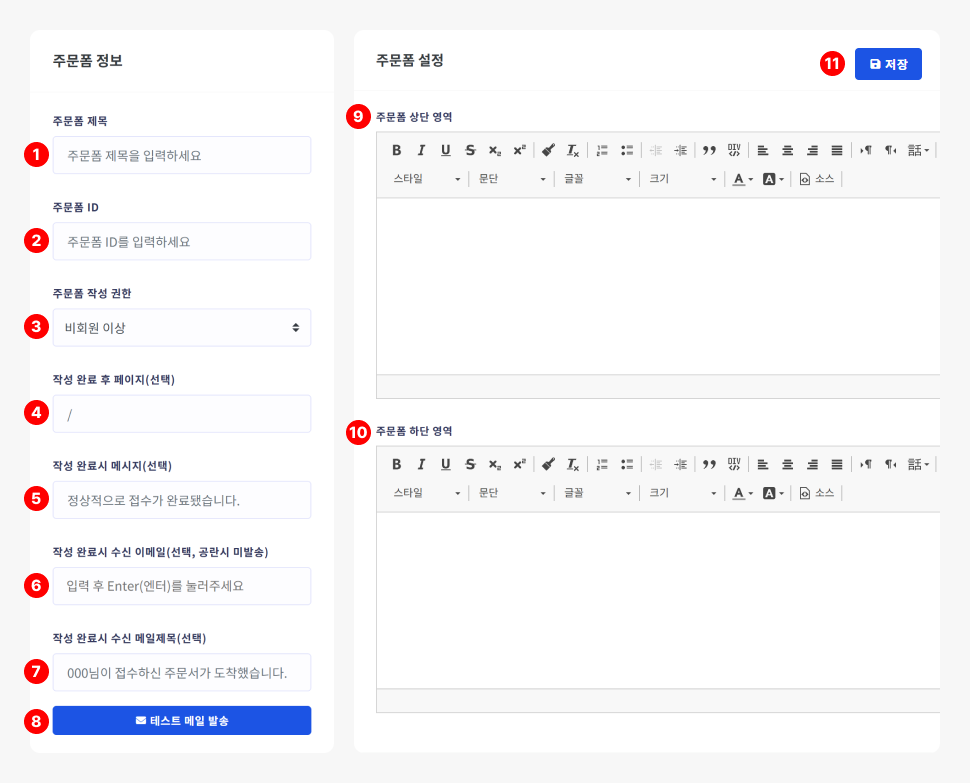This screenshot has height=783, width=970.
Task: Click 소스 source button in top area editor
Action: [x=816, y=179]
